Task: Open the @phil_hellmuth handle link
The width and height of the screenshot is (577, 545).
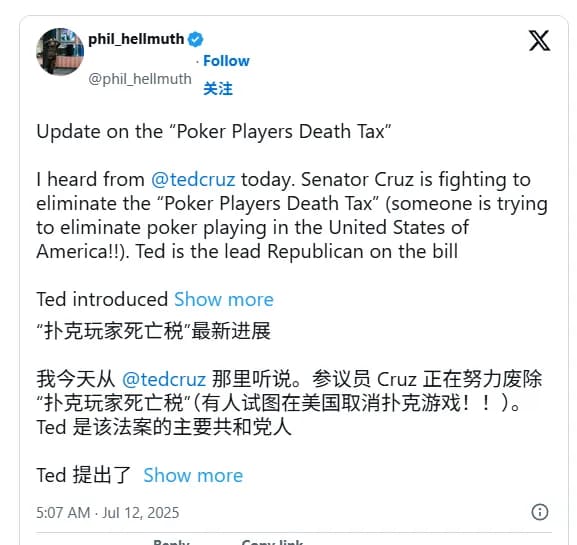Action: (140, 79)
